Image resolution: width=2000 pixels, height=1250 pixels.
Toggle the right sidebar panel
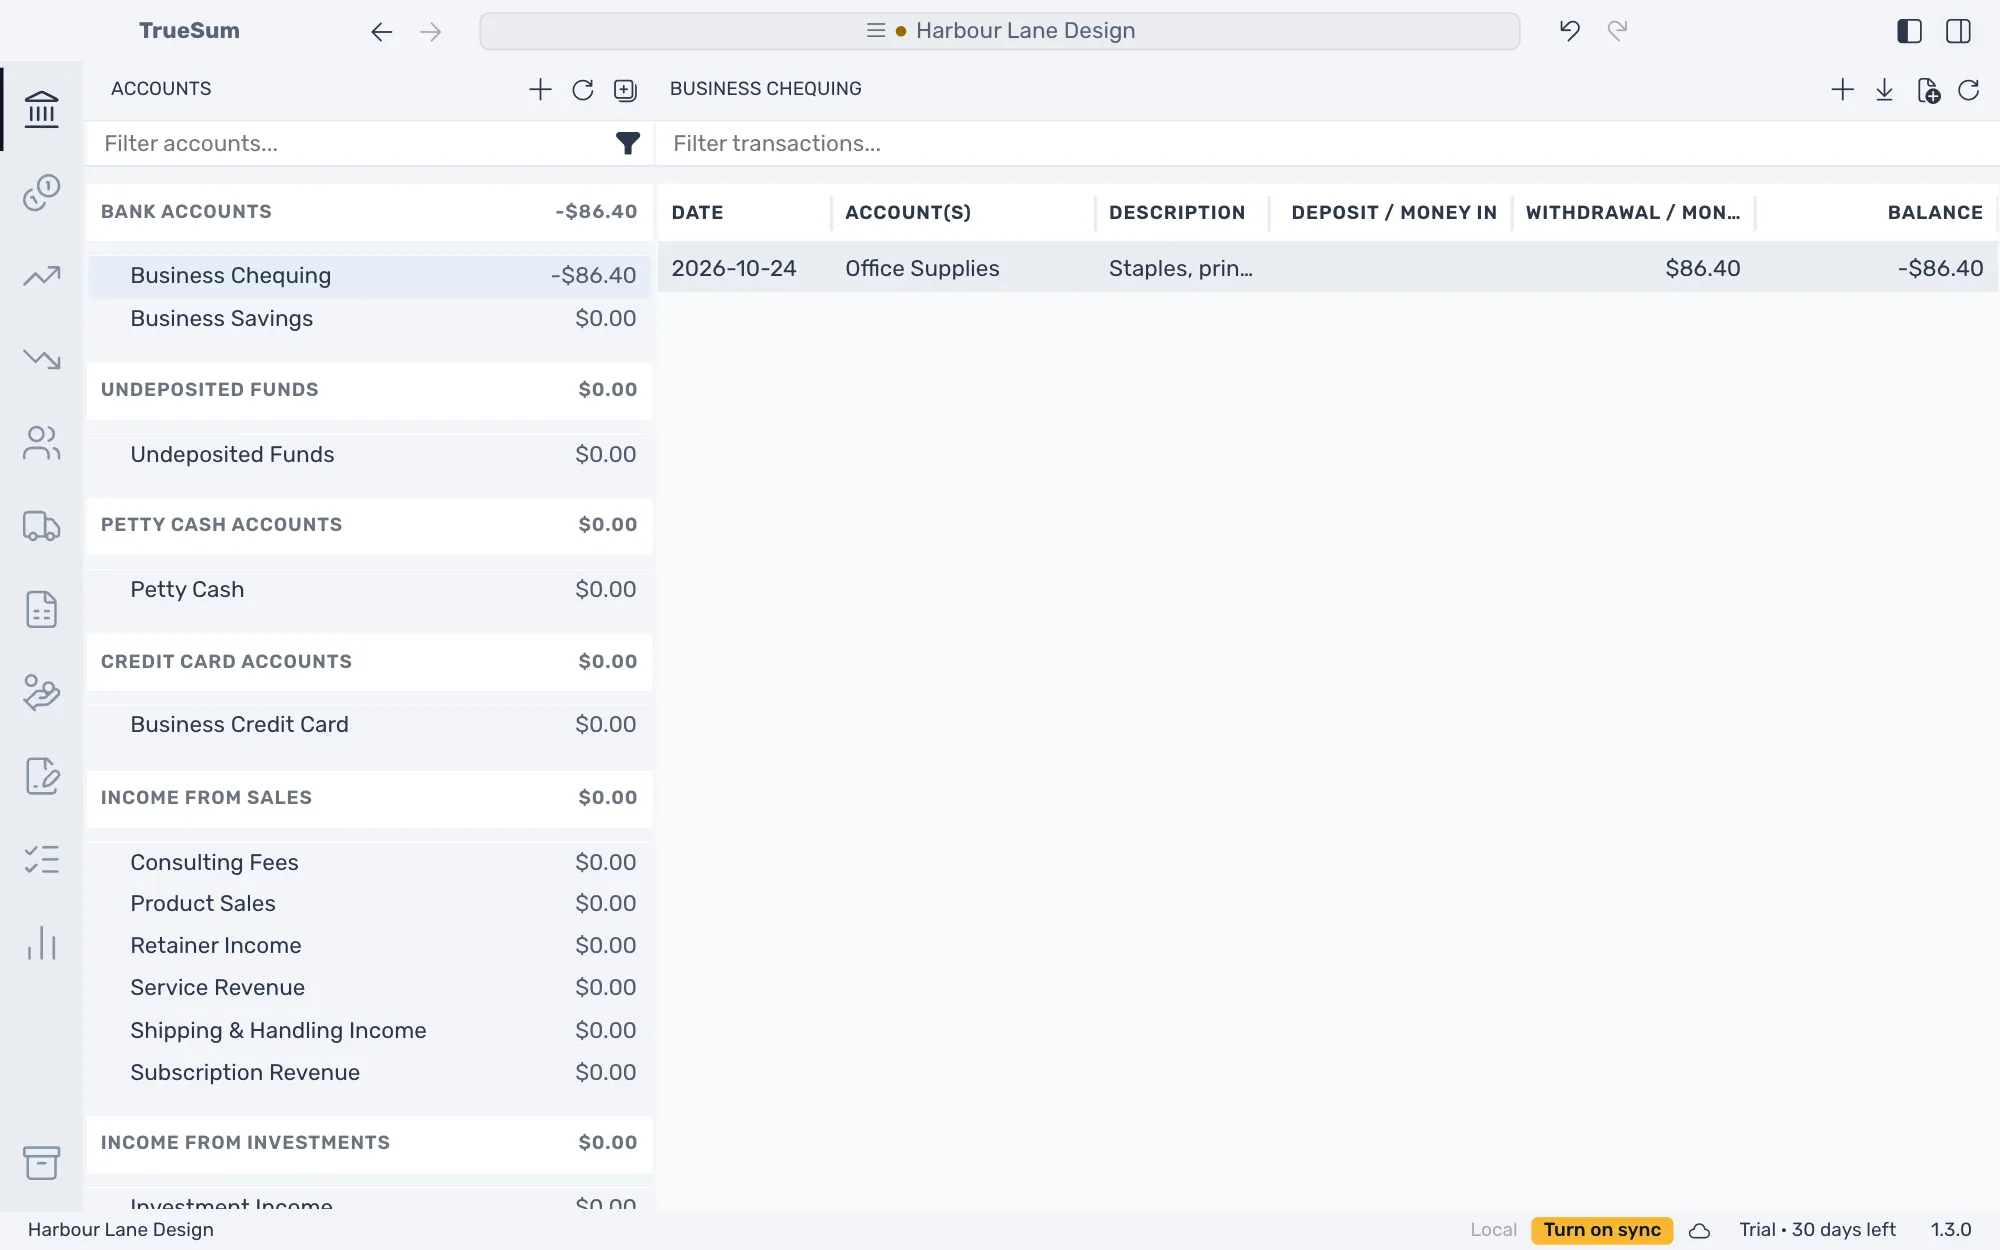[x=1958, y=31]
